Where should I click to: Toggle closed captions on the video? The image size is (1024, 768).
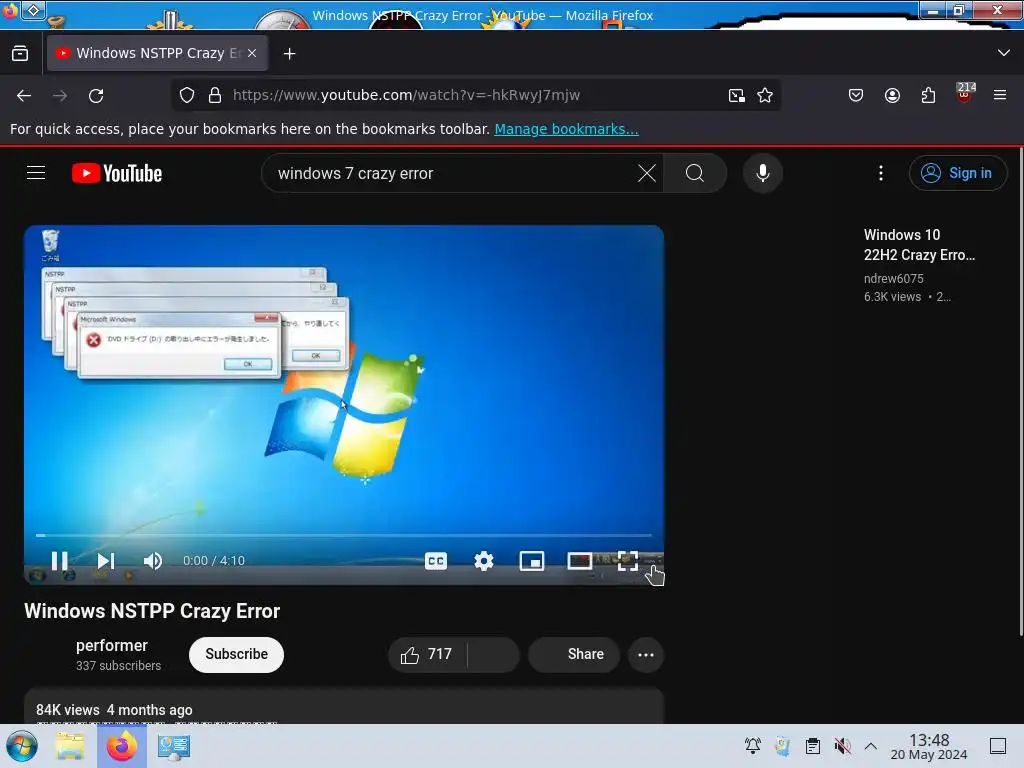coord(436,561)
